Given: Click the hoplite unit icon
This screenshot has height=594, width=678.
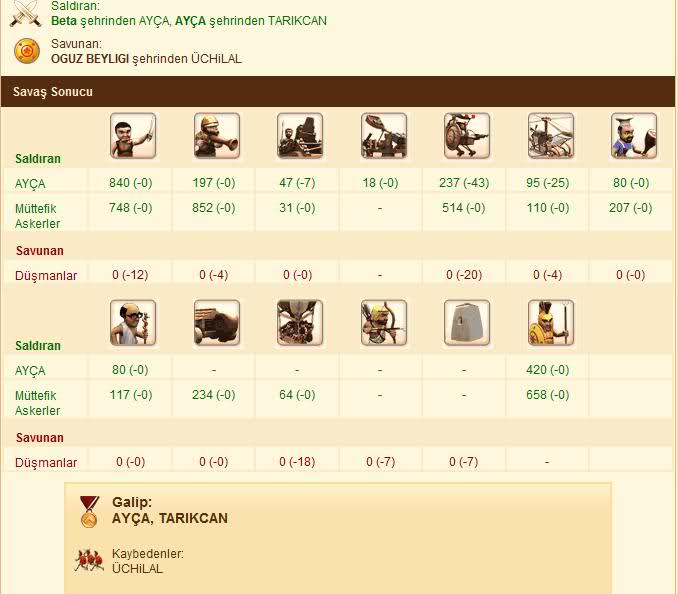Looking at the screenshot, I should [x=550, y=323].
